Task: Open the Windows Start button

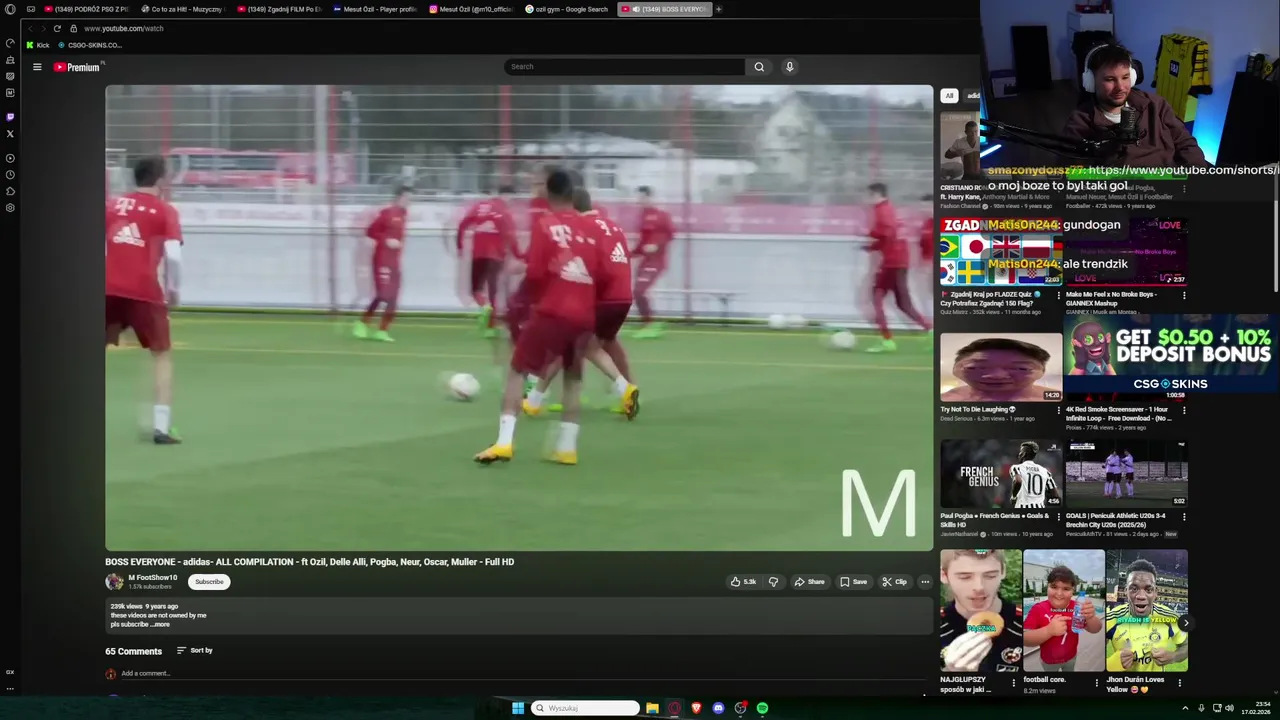Action: point(517,708)
